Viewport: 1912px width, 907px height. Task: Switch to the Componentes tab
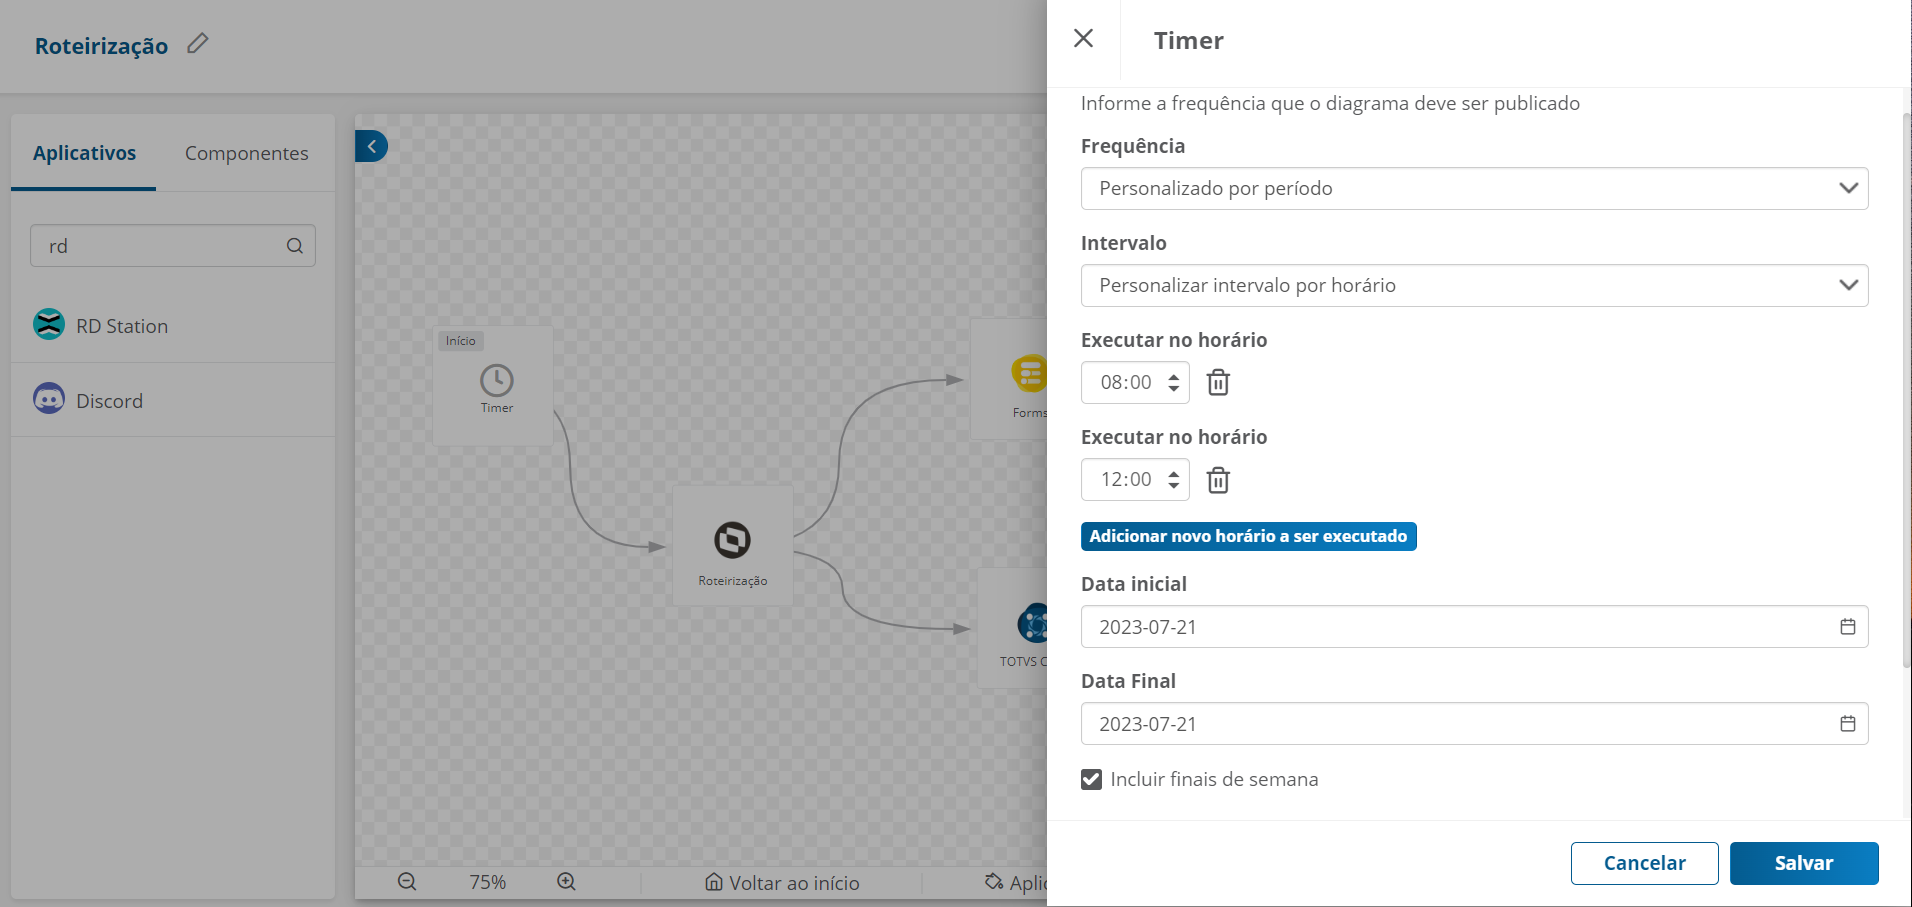246,153
